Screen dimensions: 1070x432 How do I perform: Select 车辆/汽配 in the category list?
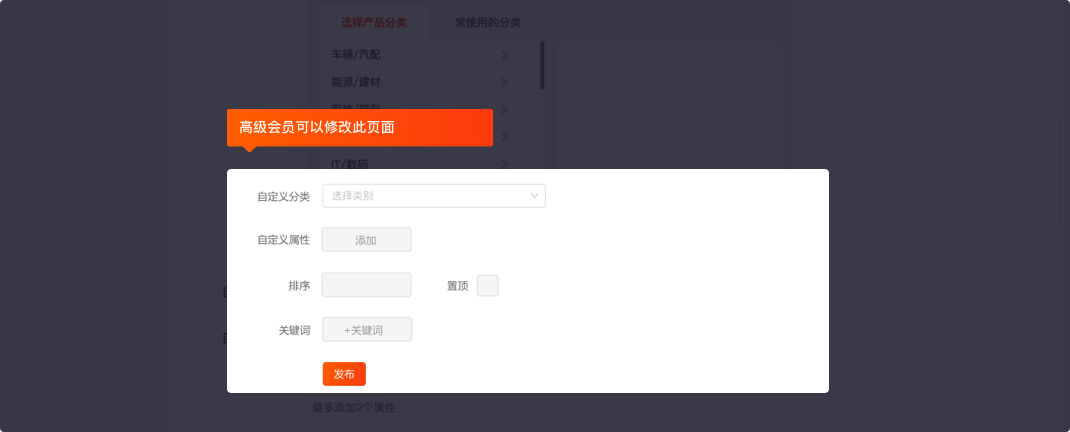[x=356, y=55]
